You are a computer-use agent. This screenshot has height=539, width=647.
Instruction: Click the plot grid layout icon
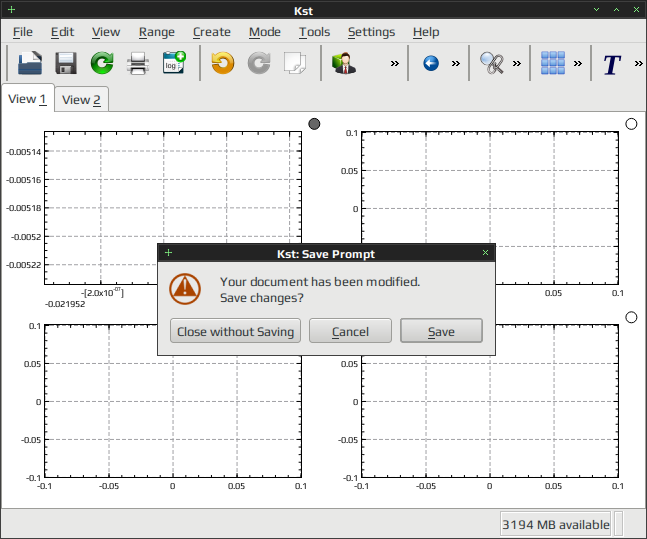553,63
